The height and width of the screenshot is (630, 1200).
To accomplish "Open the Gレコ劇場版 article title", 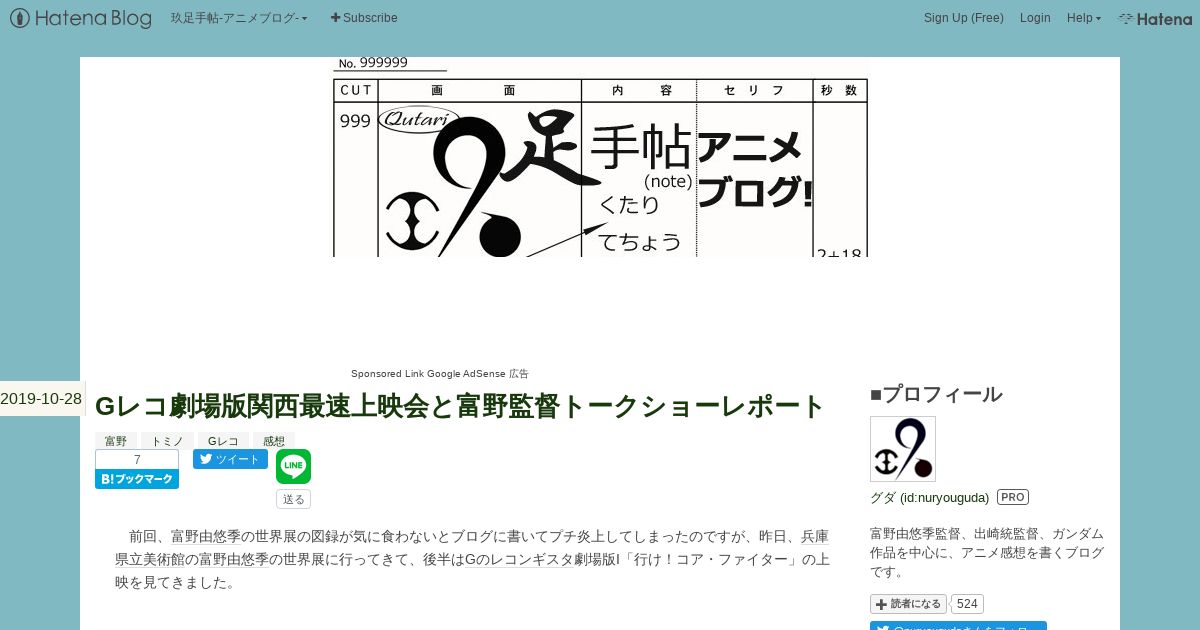I will tap(459, 406).
